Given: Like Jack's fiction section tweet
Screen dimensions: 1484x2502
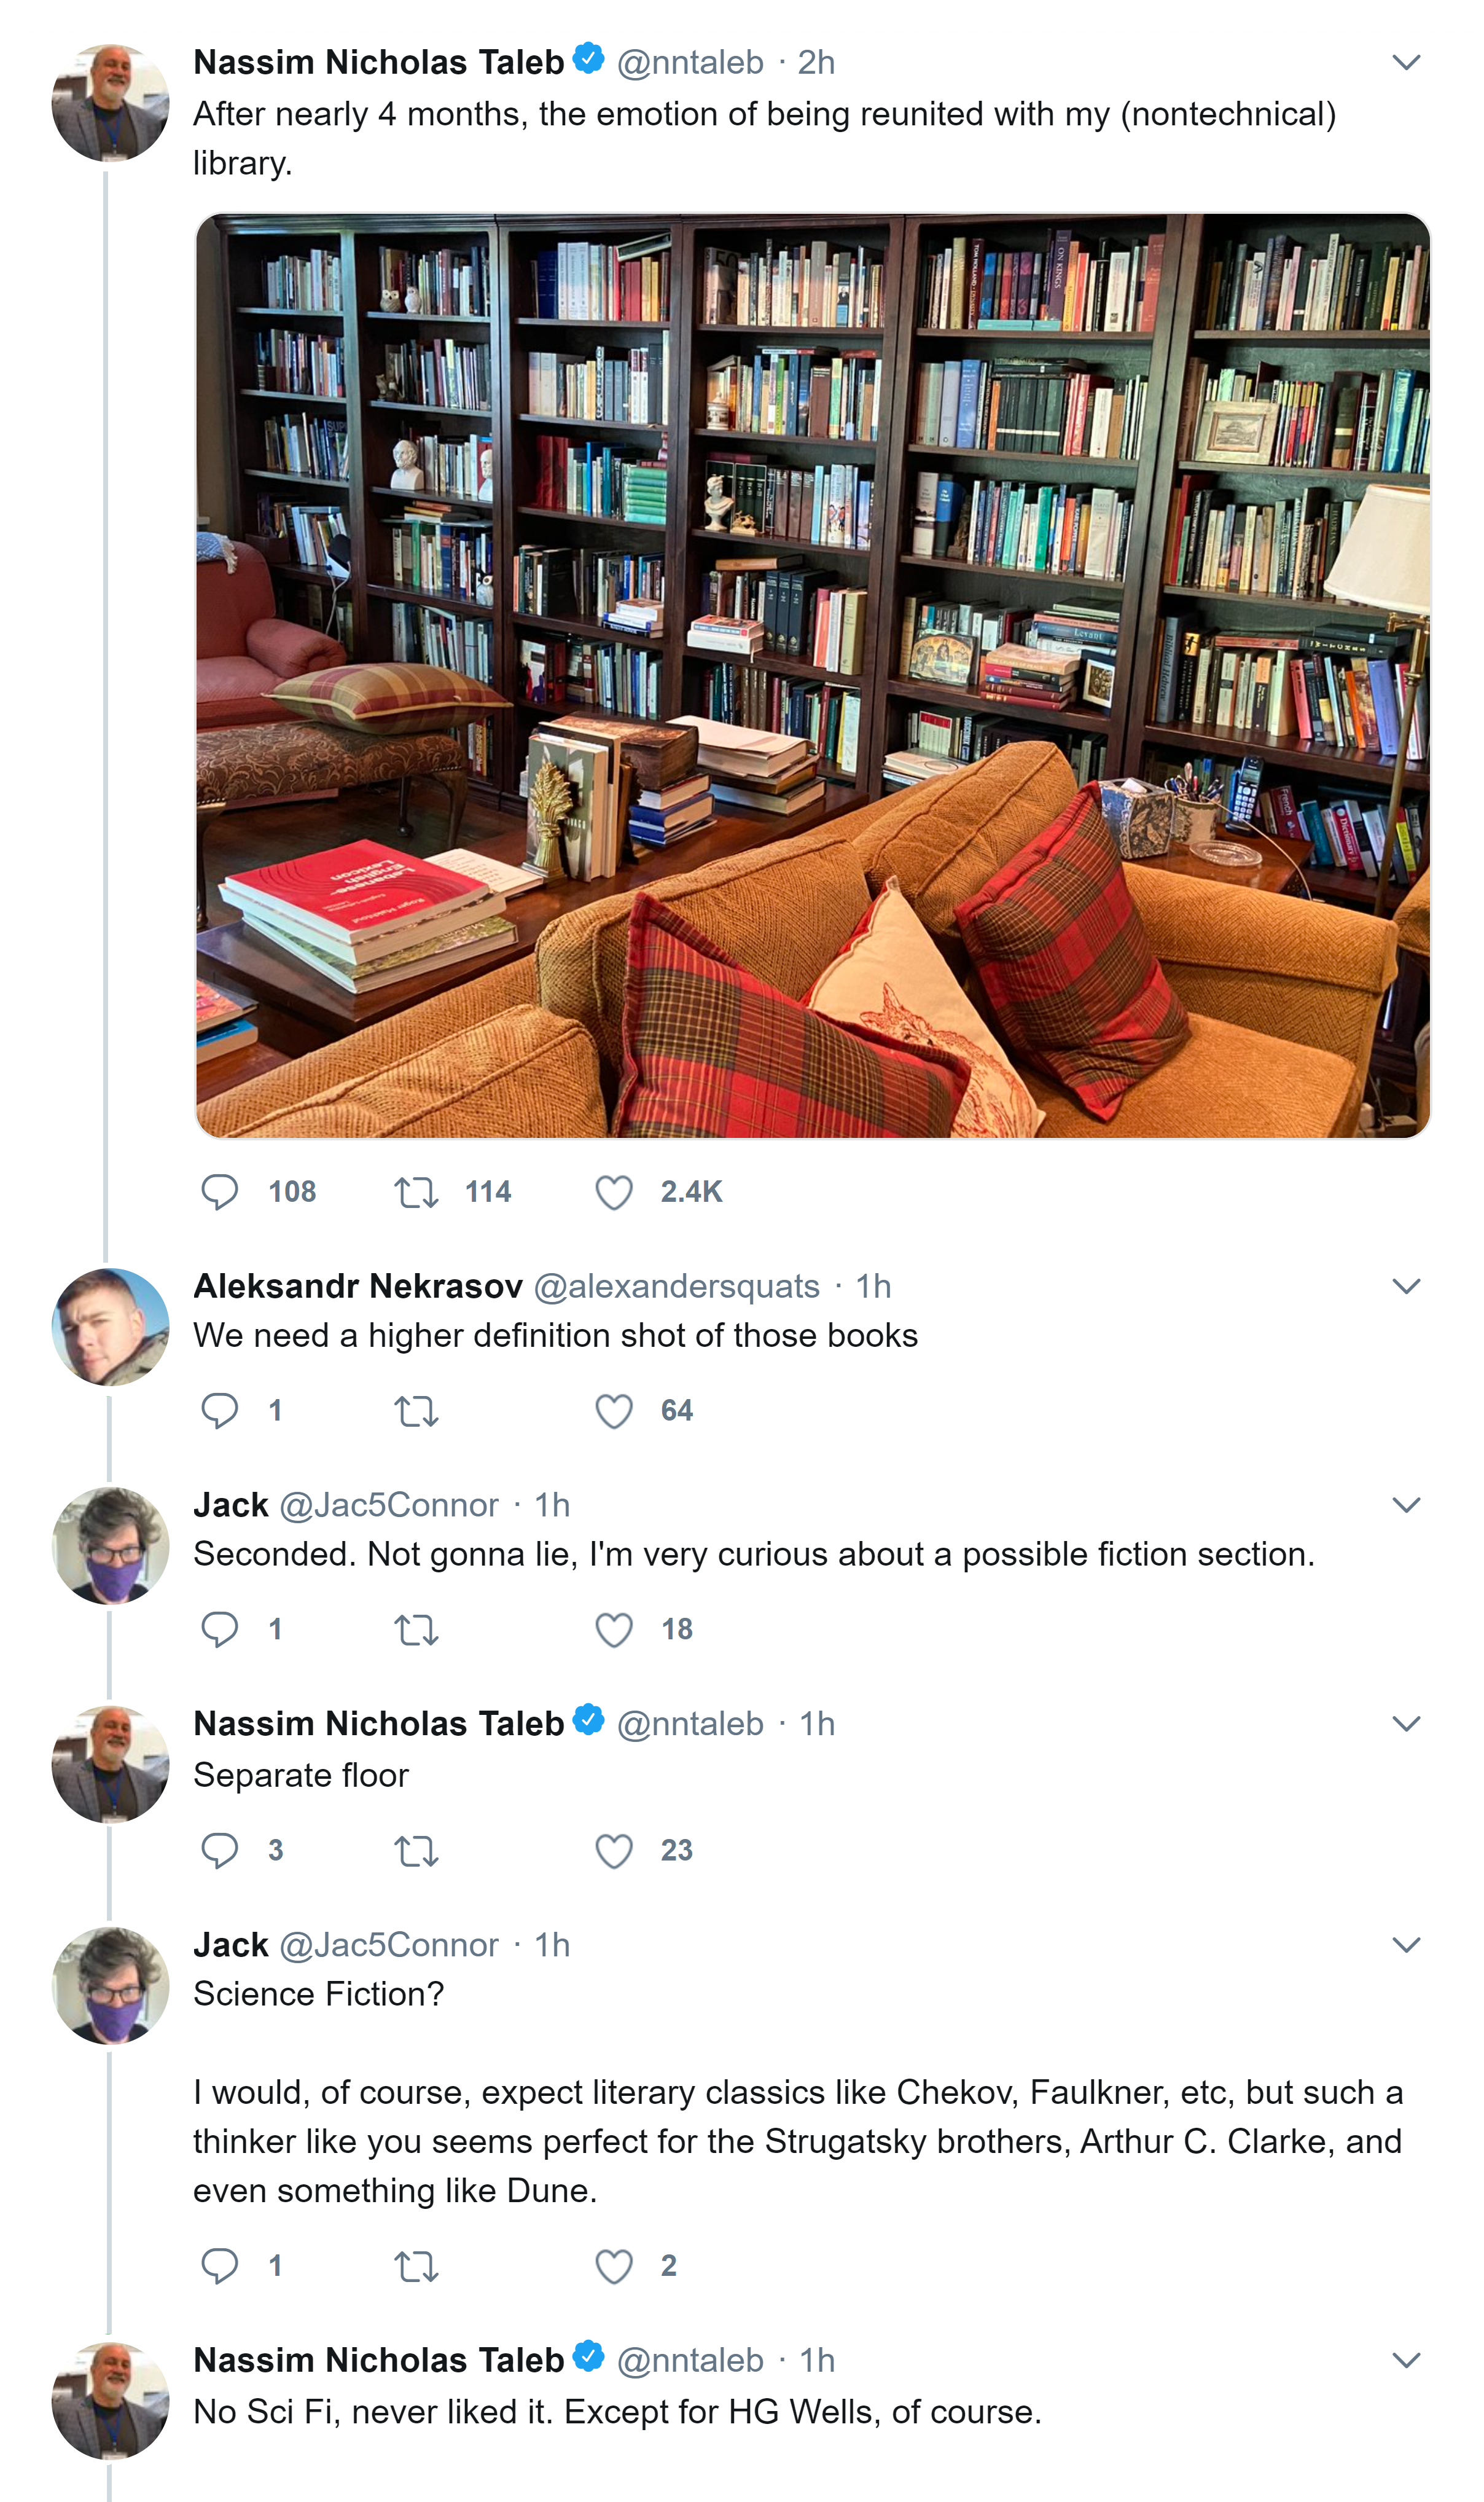Looking at the screenshot, I should pos(614,1630).
